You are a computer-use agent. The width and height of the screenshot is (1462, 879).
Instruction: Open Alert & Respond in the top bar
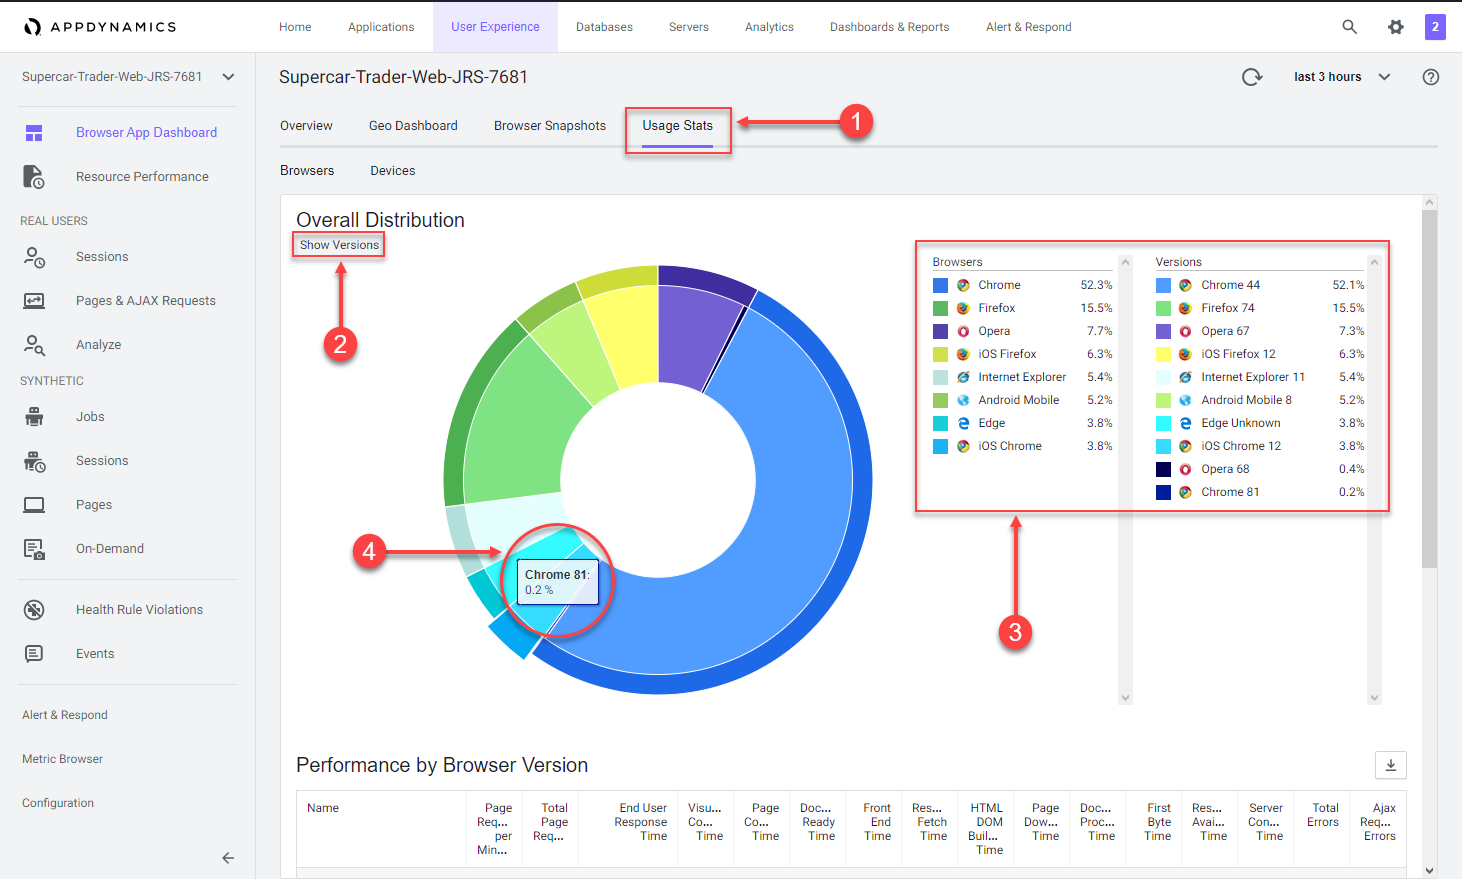point(1028,27)
